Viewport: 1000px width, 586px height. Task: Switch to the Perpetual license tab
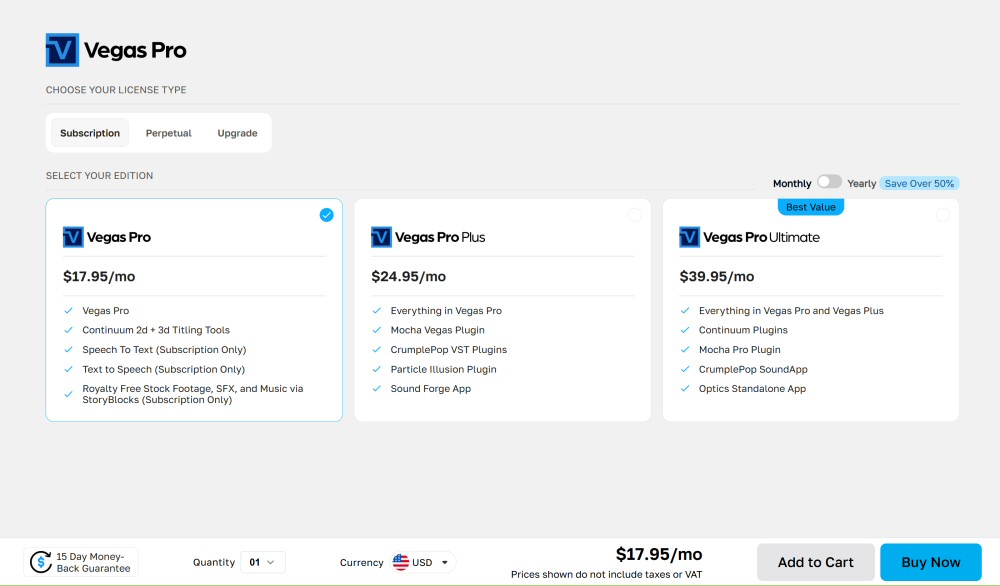coord(168,133)
